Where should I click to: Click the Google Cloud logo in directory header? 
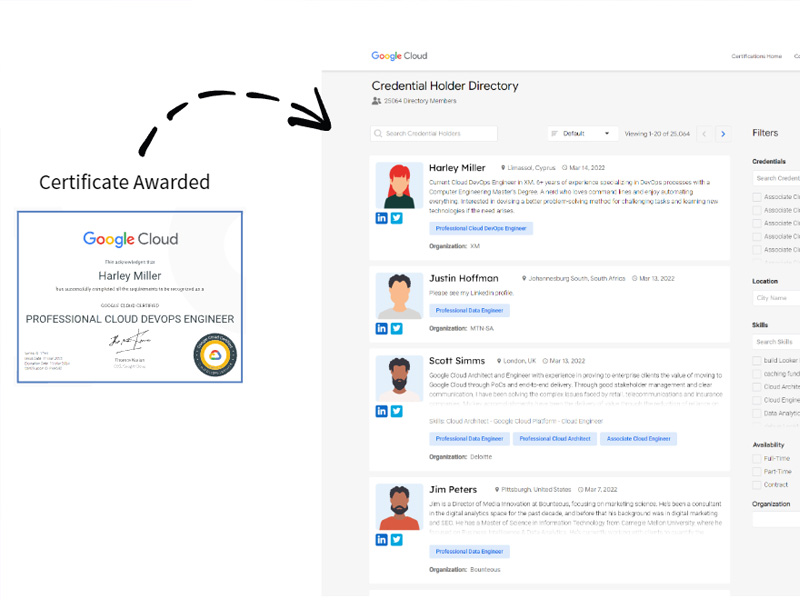click(x=399, y=56)
